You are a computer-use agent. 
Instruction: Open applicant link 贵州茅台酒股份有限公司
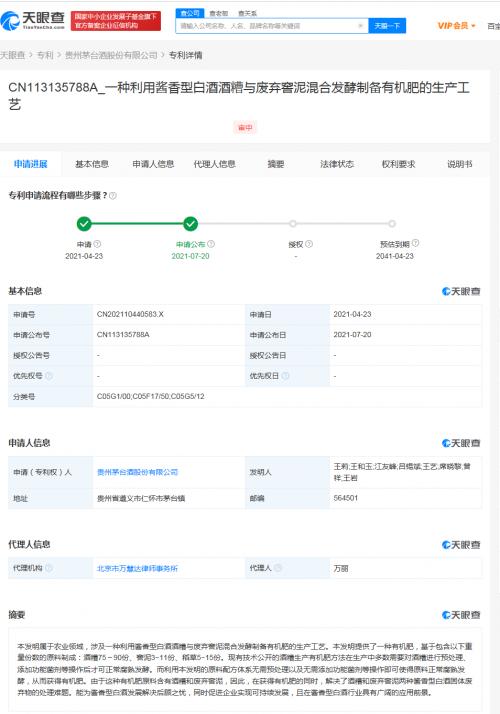point(137,472)
